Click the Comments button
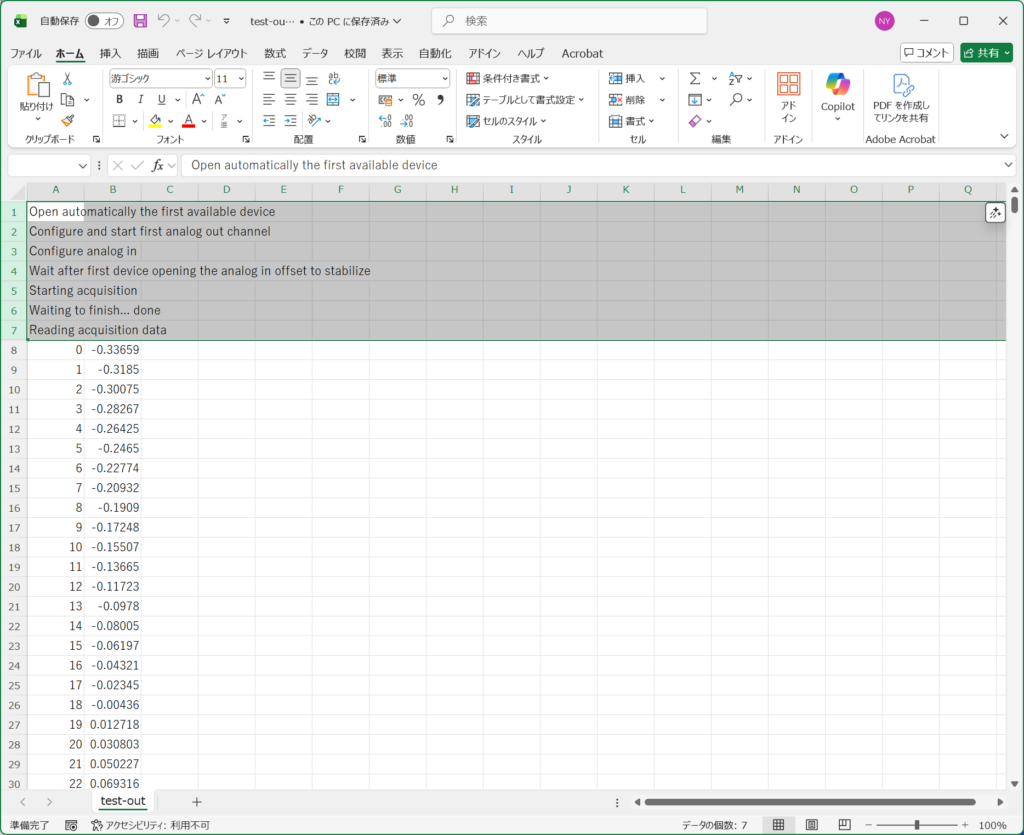The height and width of the screenshot is (835, 1024). [926, 53]
